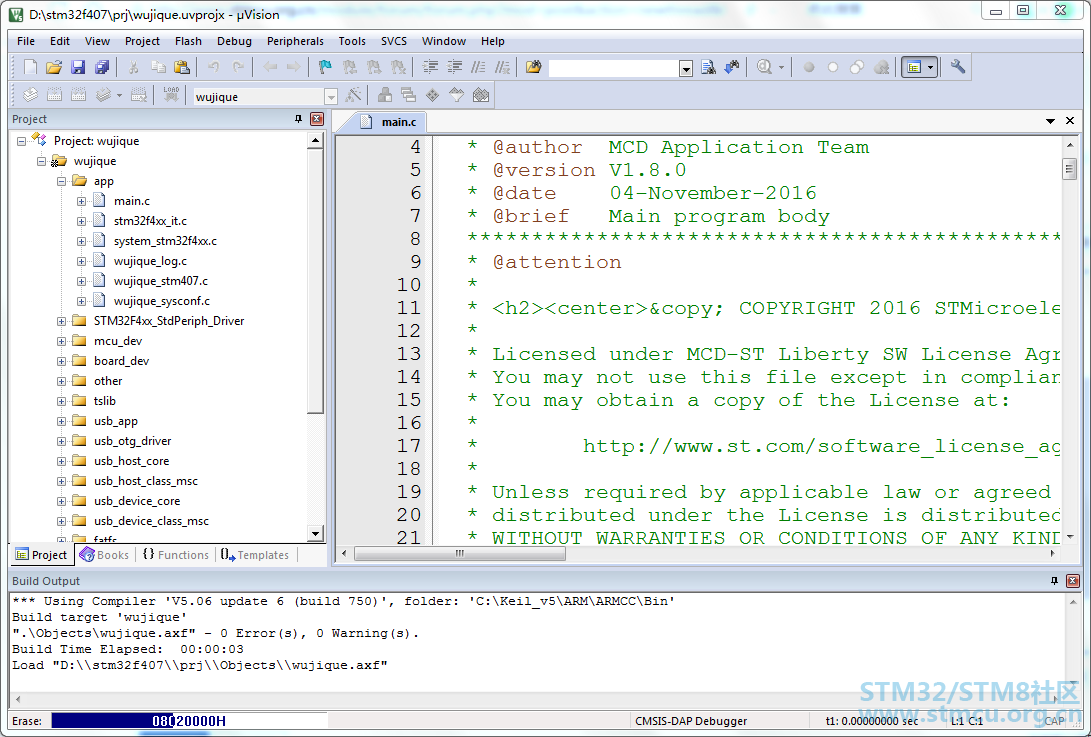Expand the usb_host_core folder
1091x737 pixels.
[x=61, y=461]
